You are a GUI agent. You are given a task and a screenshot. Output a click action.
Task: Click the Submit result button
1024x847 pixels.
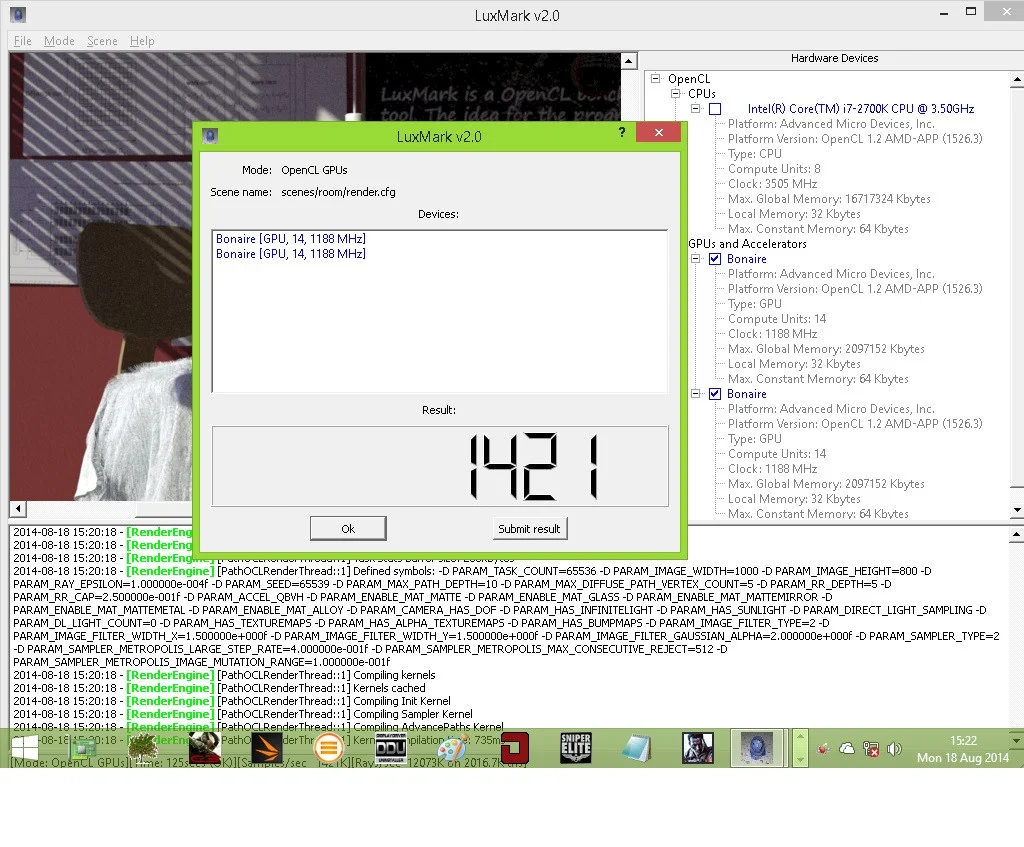529,529
